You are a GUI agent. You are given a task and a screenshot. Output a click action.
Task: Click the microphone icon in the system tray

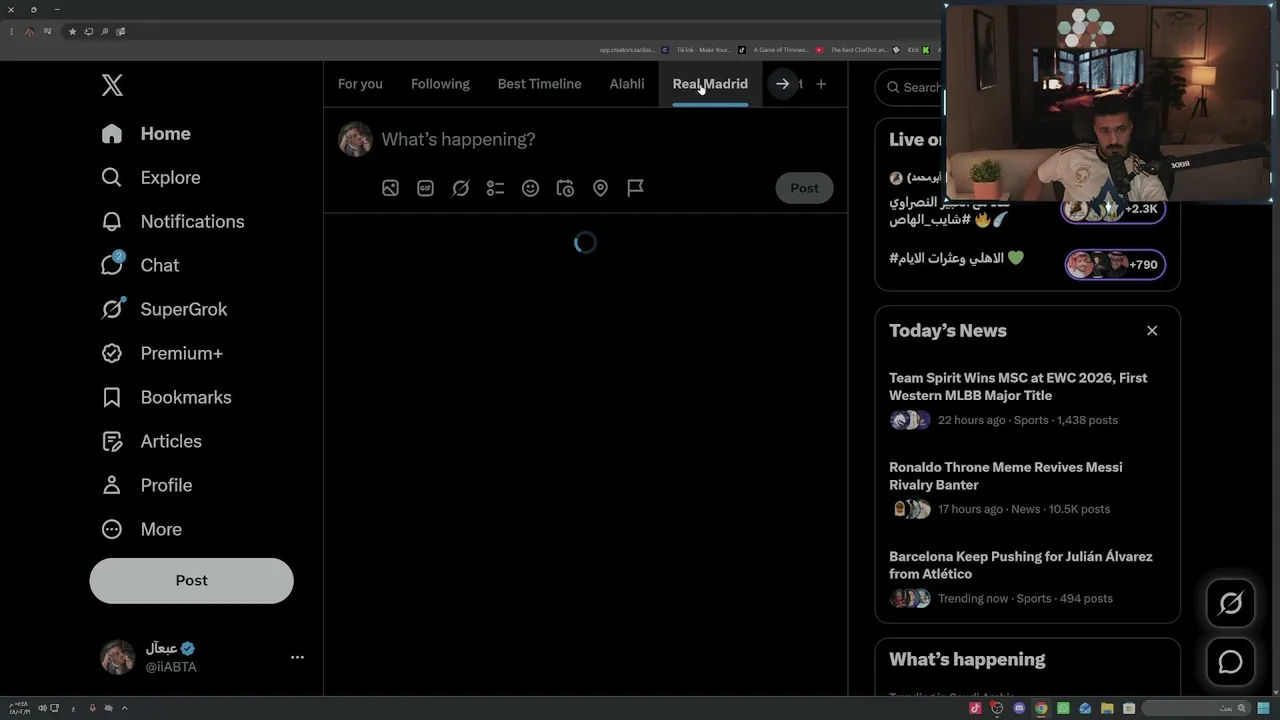tap(92, 709)
